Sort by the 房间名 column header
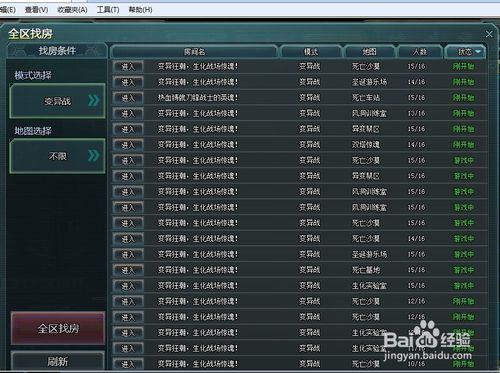Screen dimensions: 500x373 coord(194,52)
